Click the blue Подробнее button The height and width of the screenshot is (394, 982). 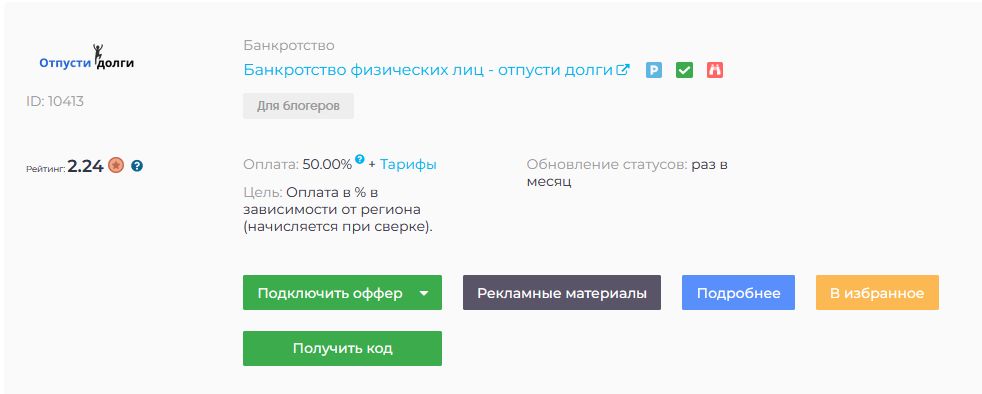click(x=738, y=293)
